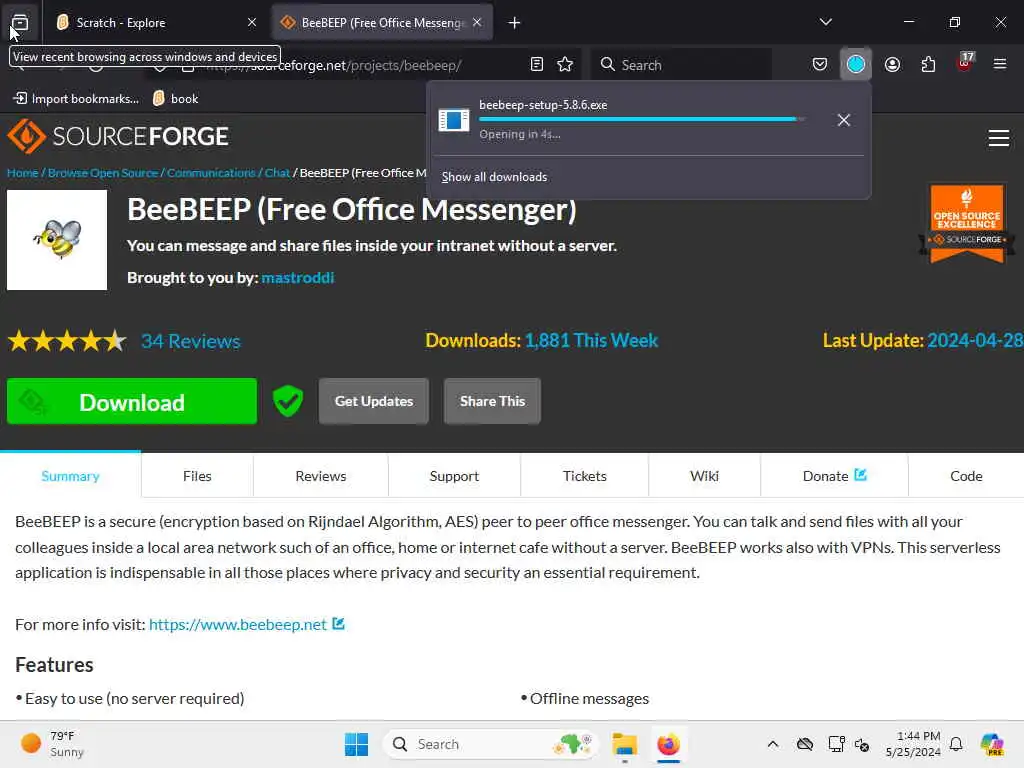Open the extension icon with 17 badge

[965, 63]
